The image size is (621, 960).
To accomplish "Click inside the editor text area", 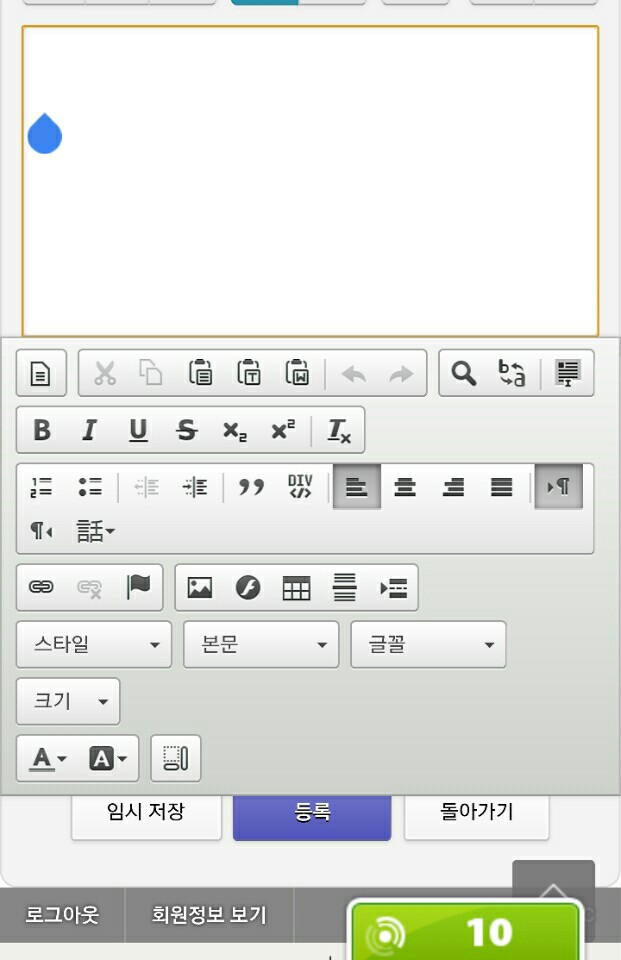I will tap(310, 181).
